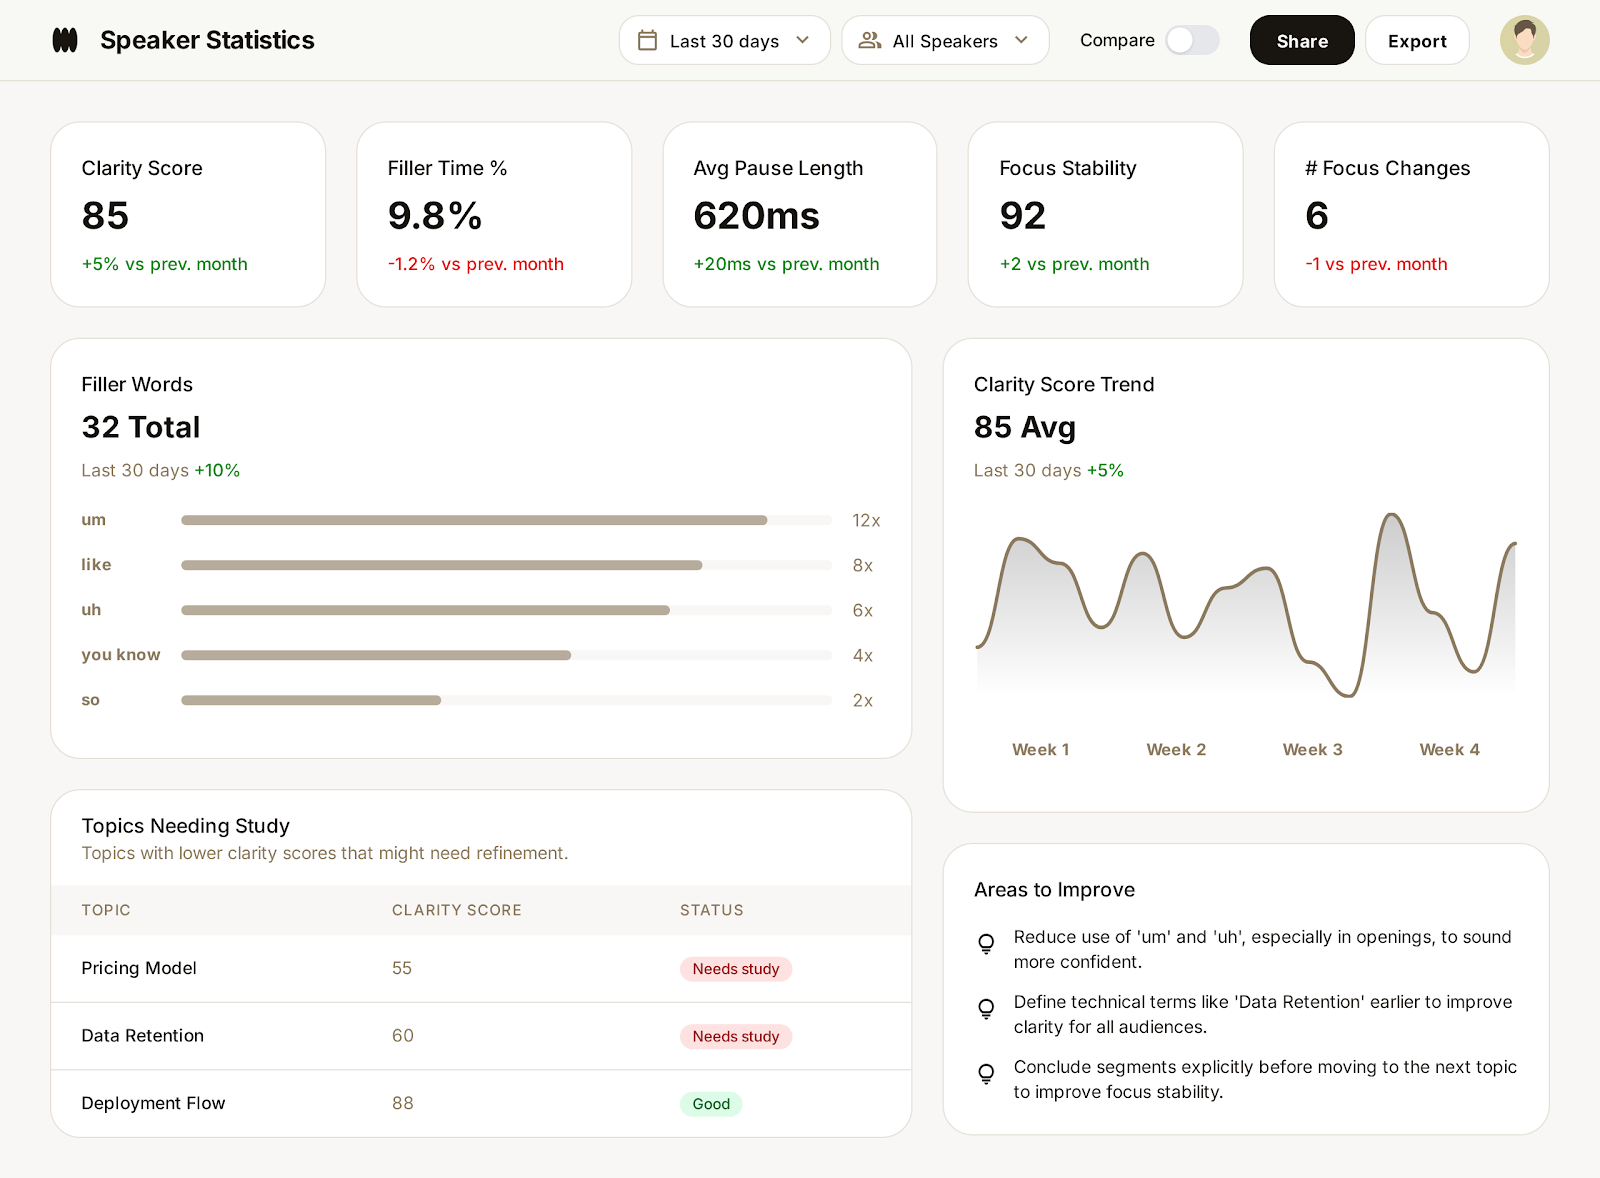Click the Week 3 label on the trend chart

point(1312,749)
